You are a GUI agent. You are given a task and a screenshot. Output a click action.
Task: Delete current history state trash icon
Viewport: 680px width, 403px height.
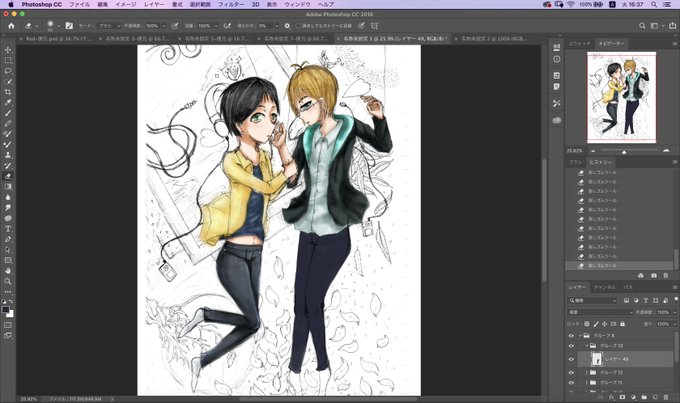[x=666, y=276]
